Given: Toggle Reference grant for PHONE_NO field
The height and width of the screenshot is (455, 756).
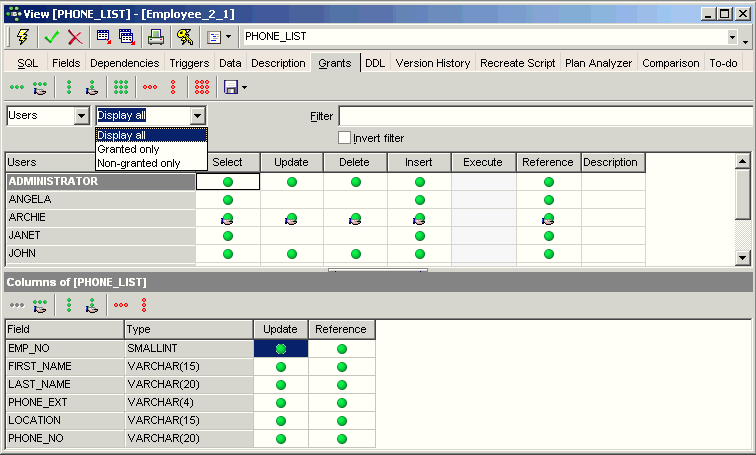Looking at the screenshot, I should pos(342,439).
